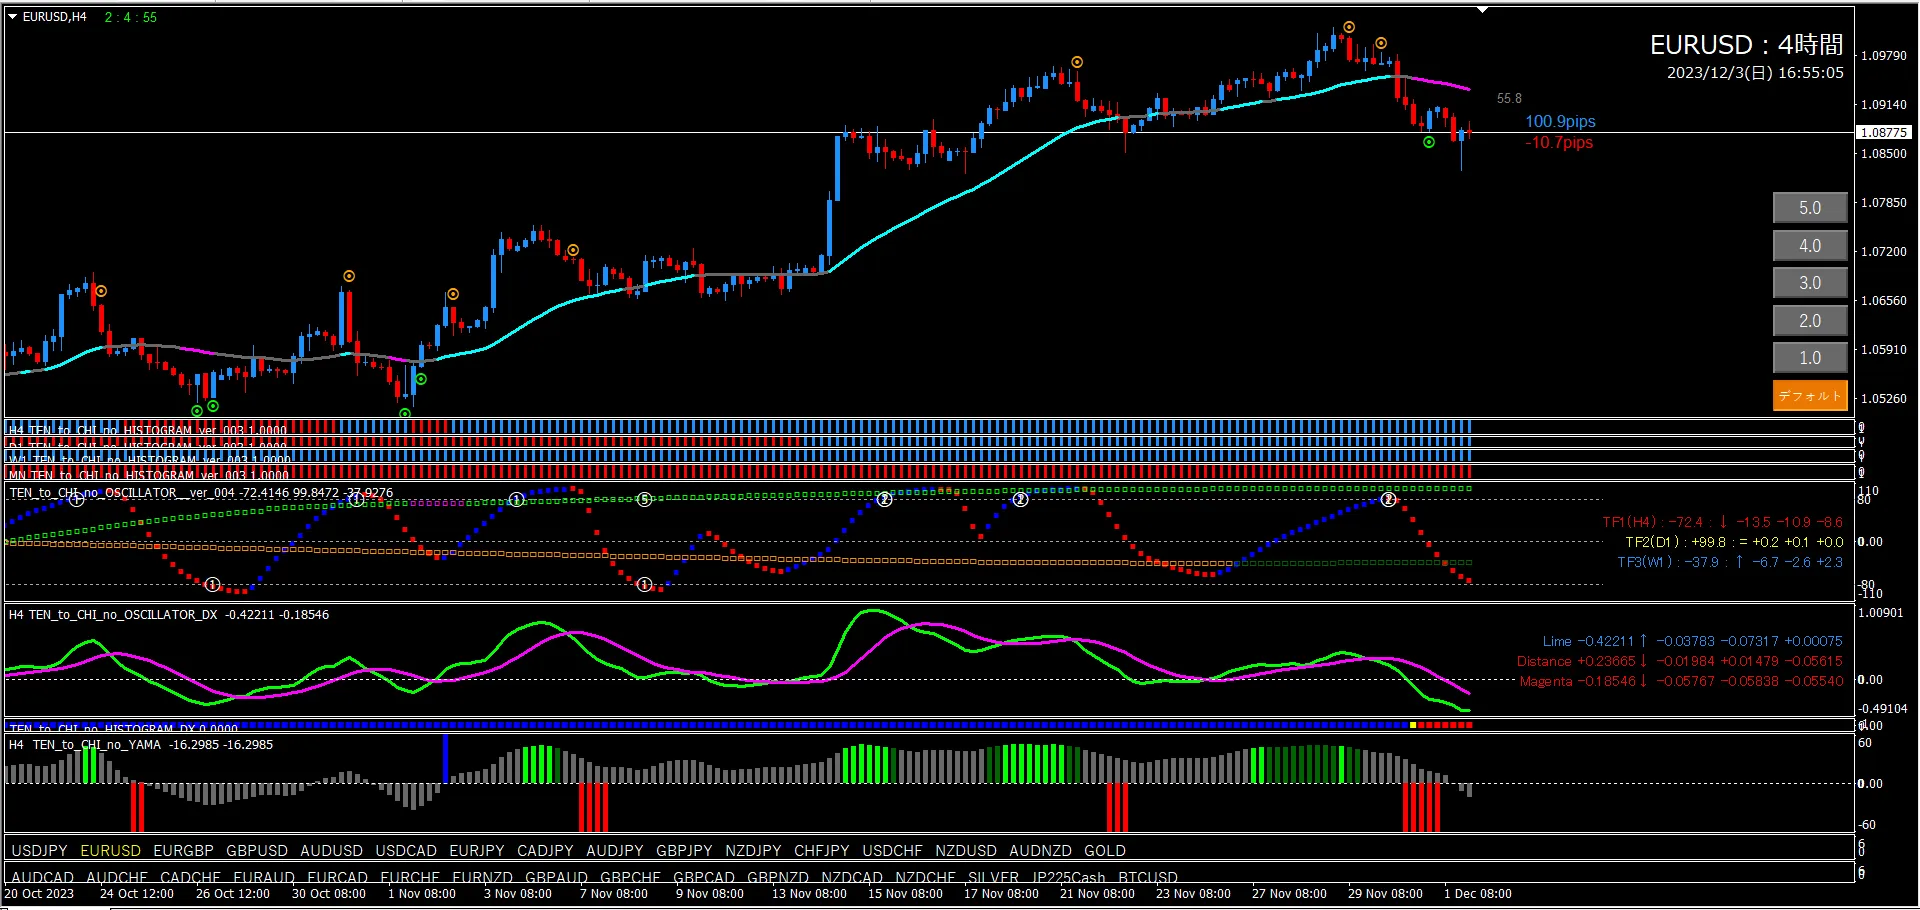Viewport: 1920px width, 910px height.
Task: Click the TF3(W1) oscillator values line
Action: (x=1730, y=562)
